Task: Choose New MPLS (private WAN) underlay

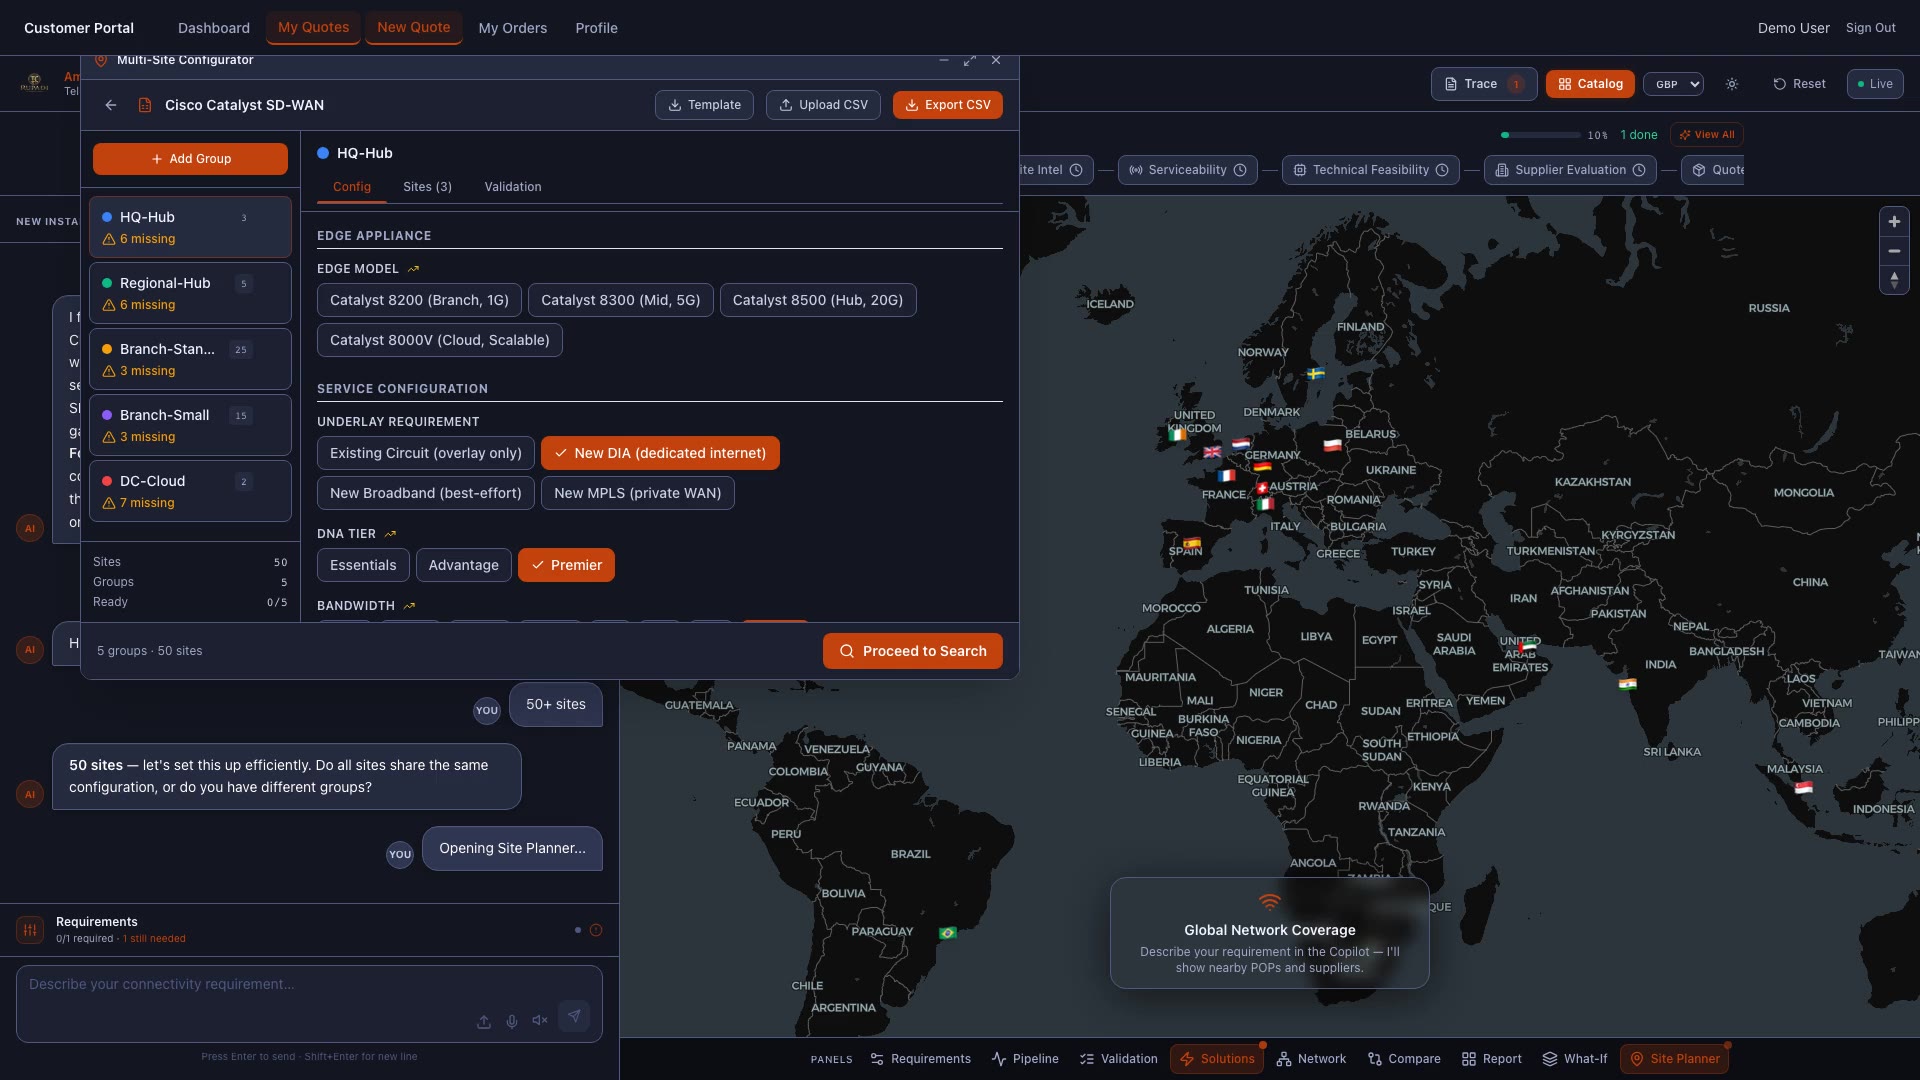Action: [x=638, y=493]
